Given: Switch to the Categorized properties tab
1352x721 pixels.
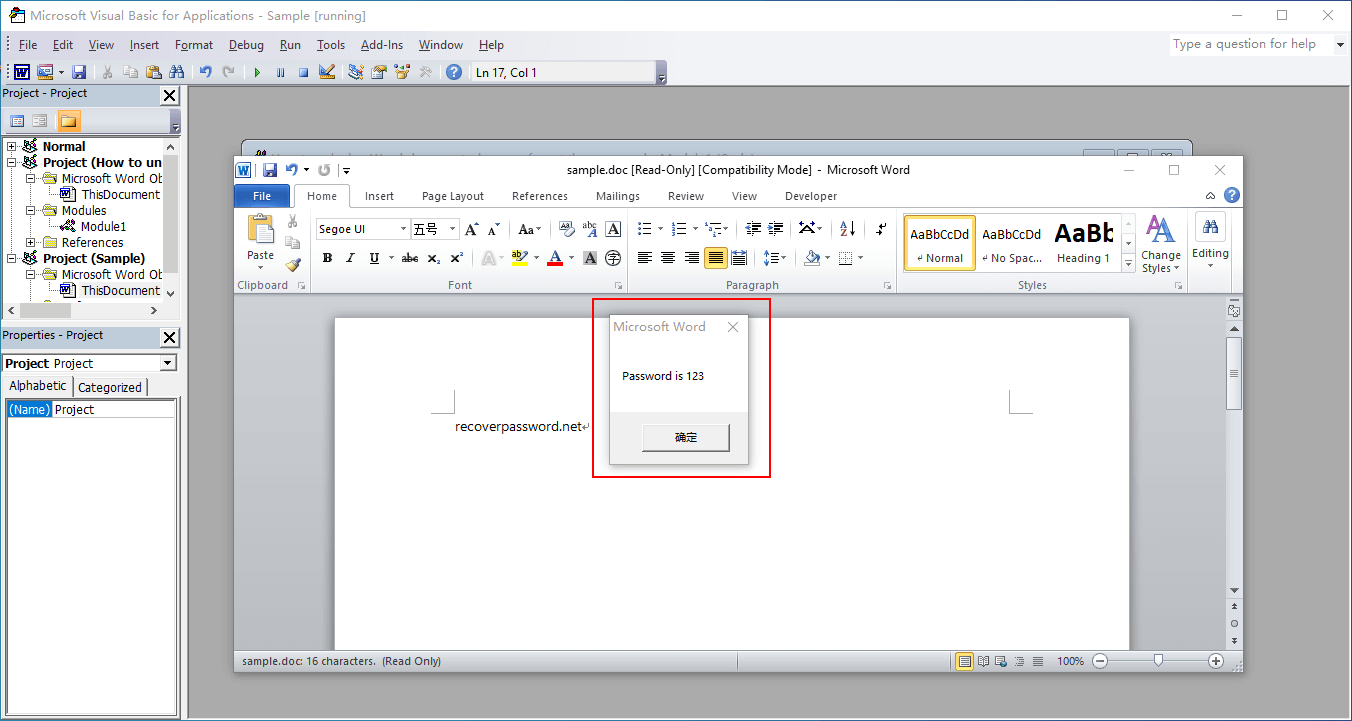Looking at the screenshot, I should pyautogui.click(x=110, y=387).
